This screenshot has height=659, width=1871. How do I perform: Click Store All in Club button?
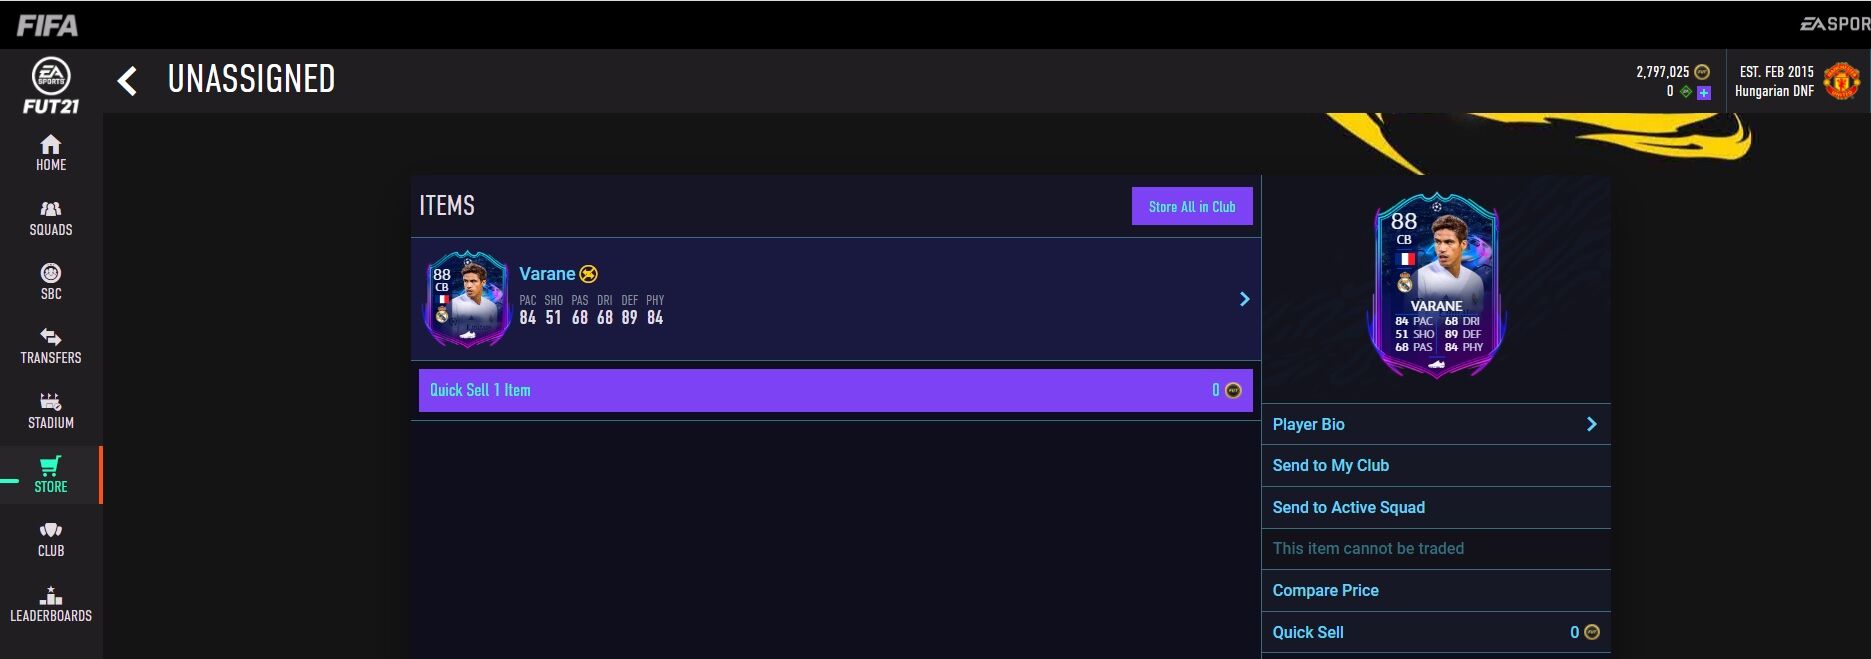[1192, 206]
